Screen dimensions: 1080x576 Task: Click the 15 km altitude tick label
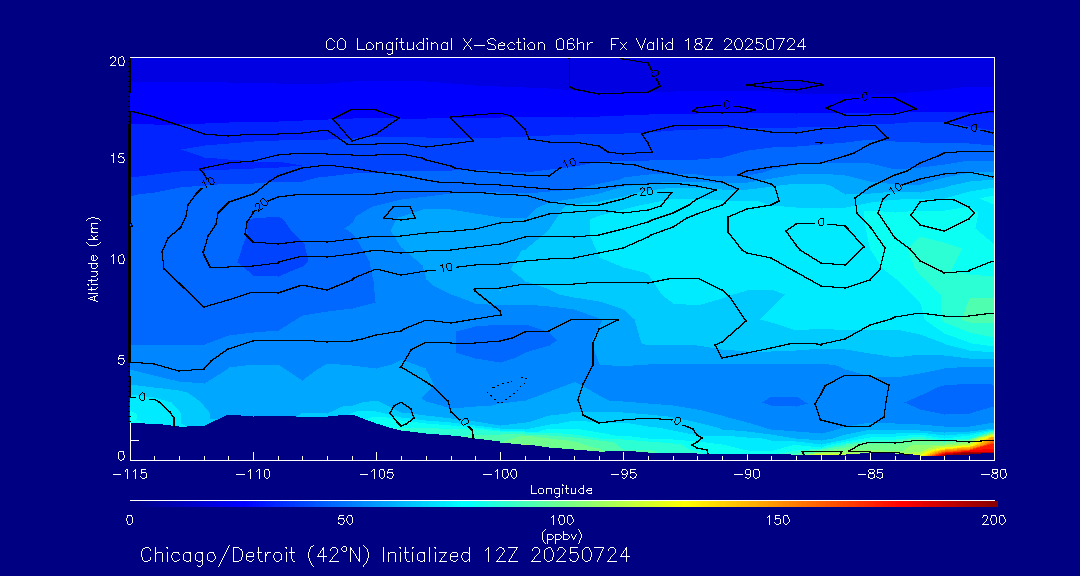tap(115, 159)
